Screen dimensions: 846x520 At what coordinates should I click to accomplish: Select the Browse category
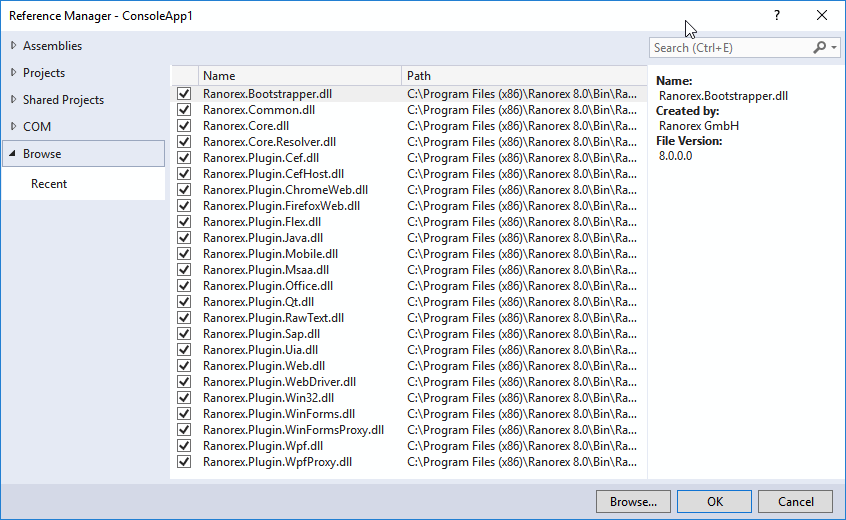coord(84,154)
